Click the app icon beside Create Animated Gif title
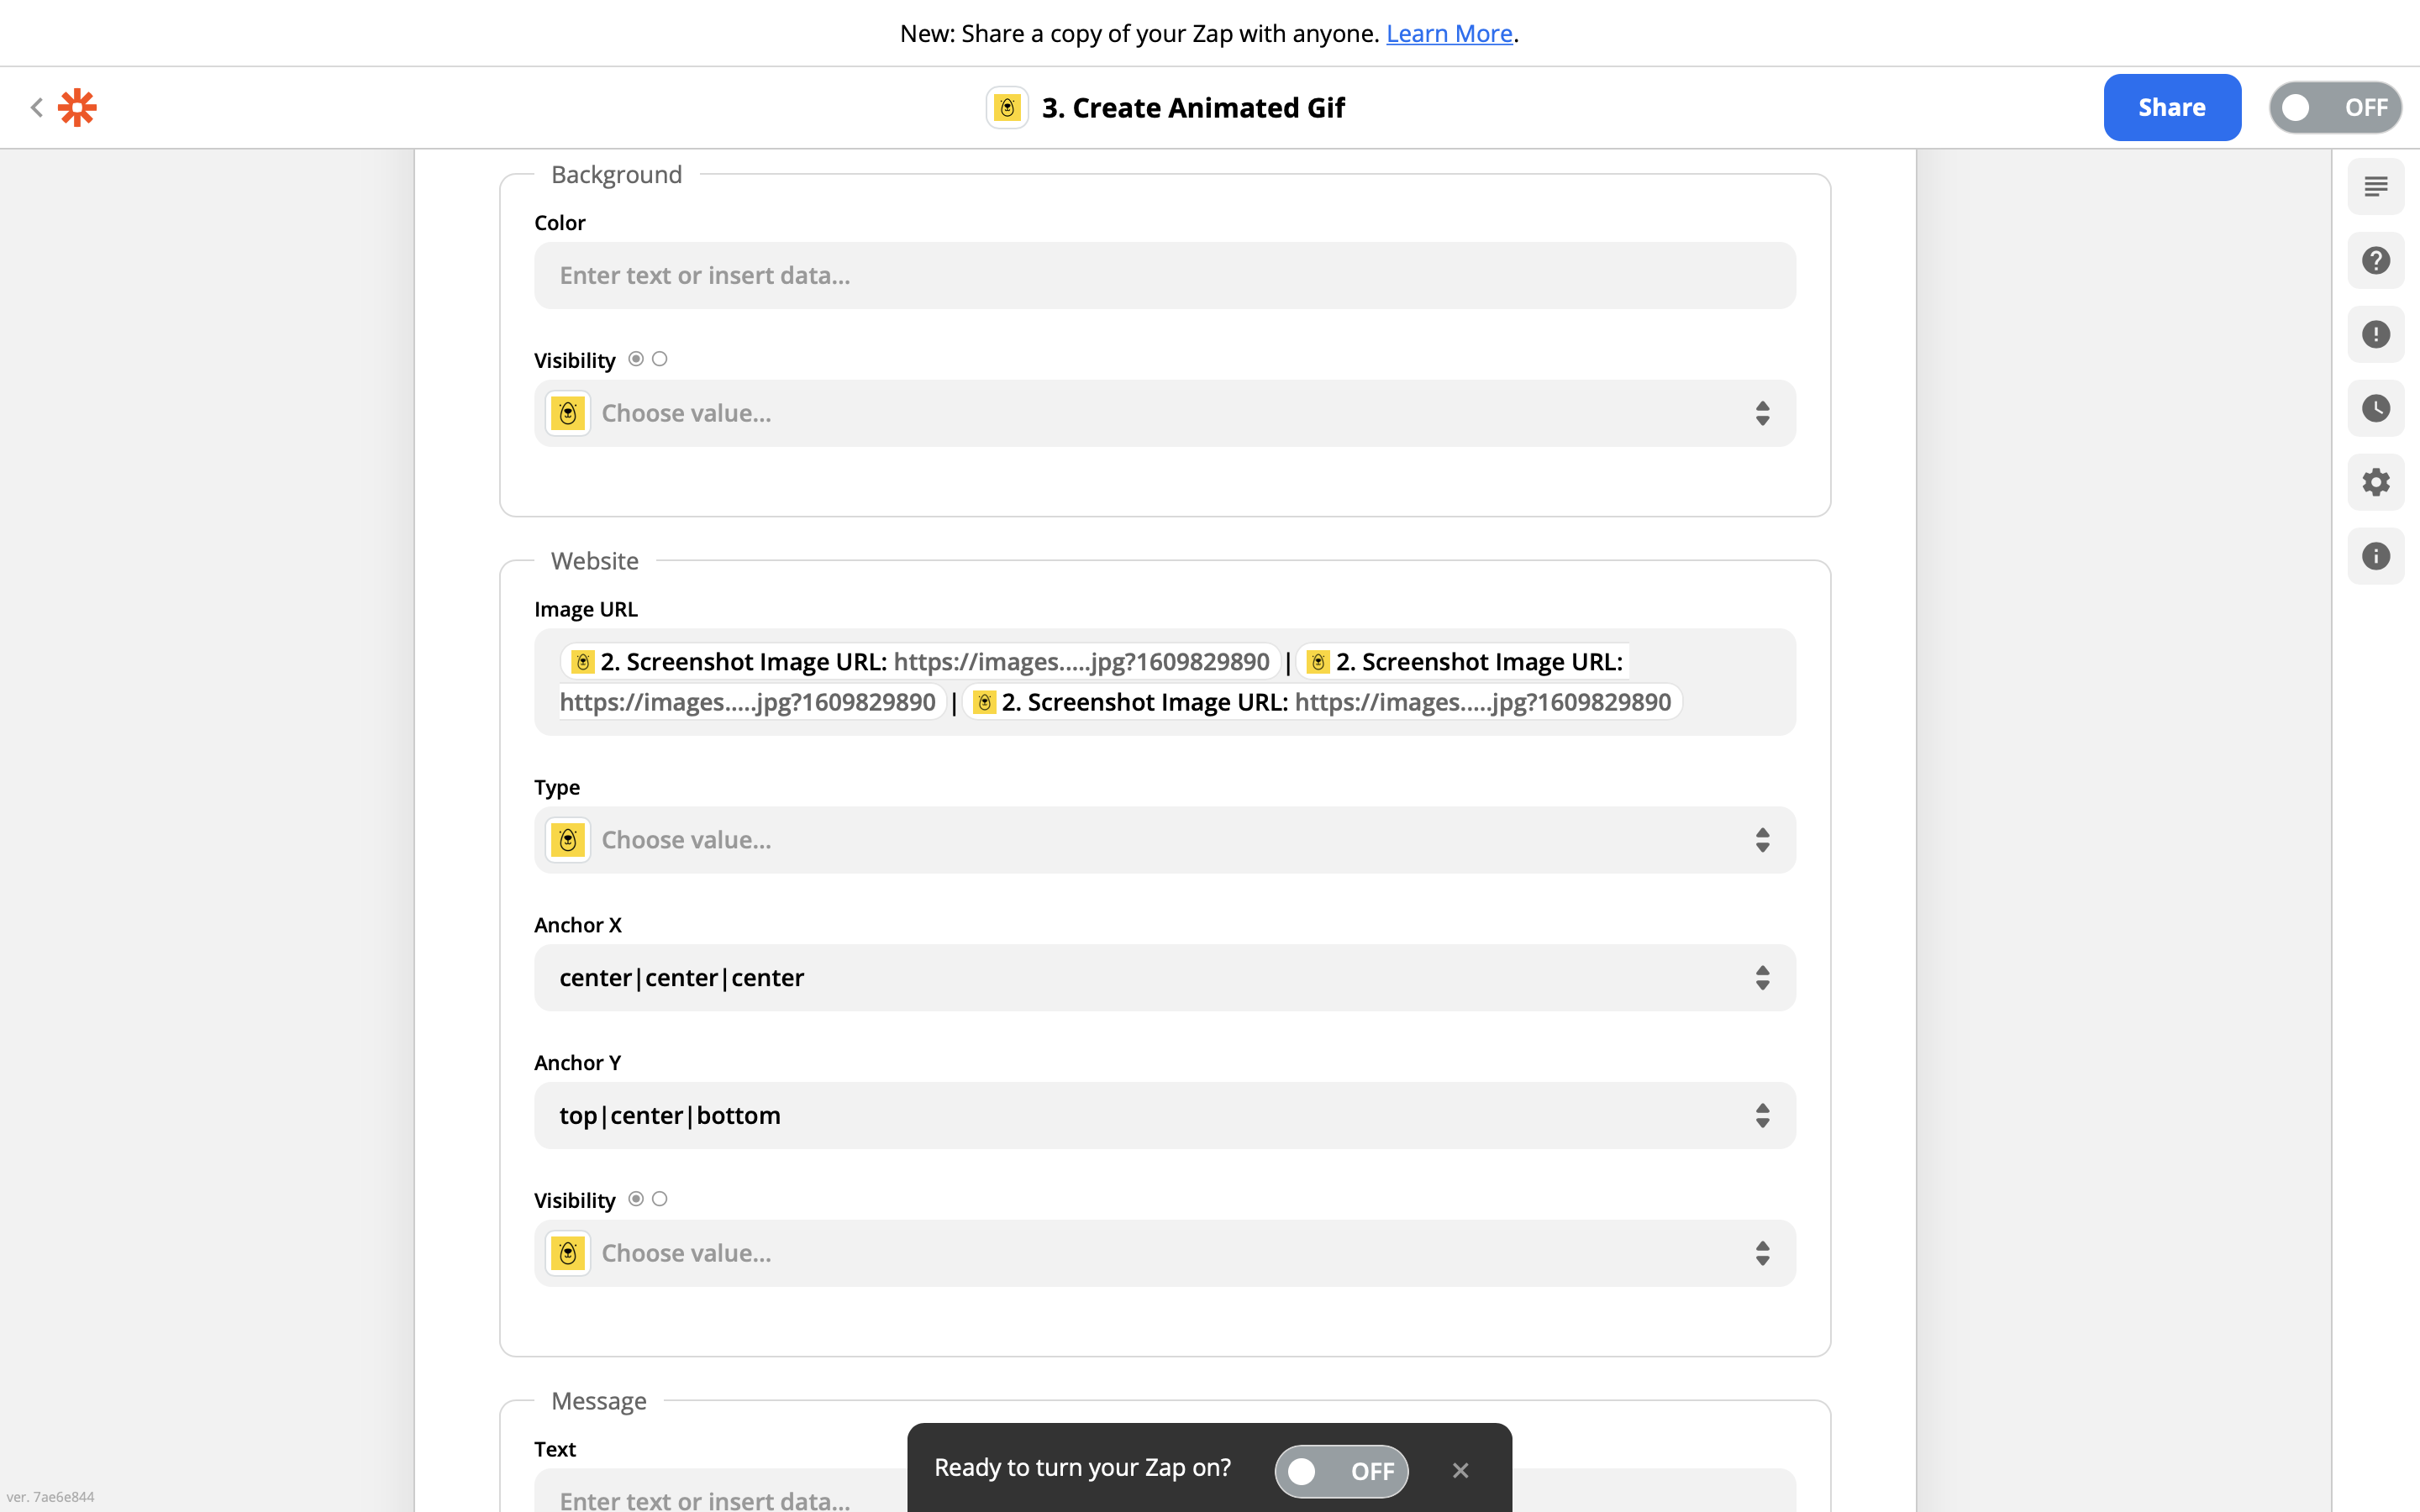This screenshot has height=1512, width=2420. point(1007,107)
